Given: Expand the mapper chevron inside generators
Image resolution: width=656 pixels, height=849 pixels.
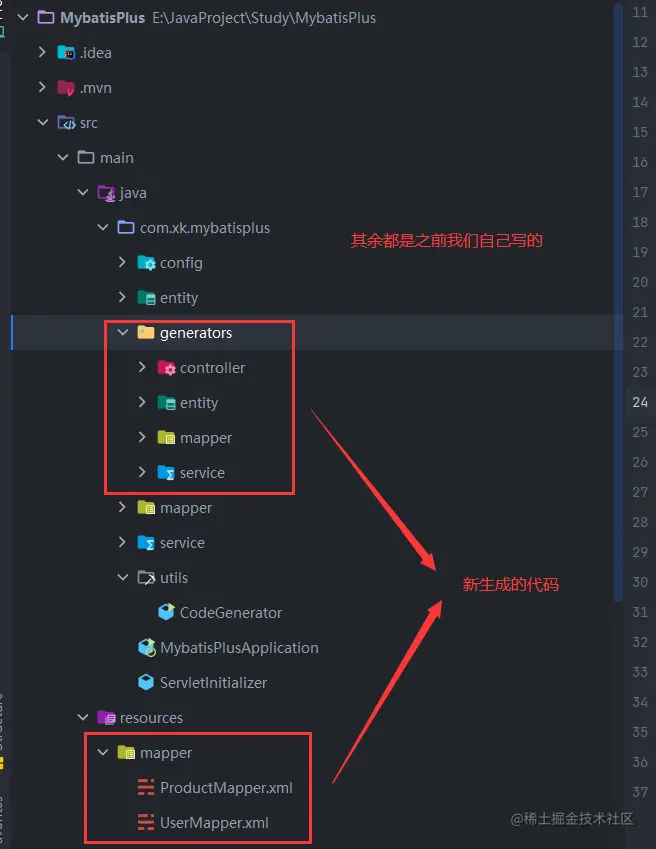Looking at the screenshot, I should (x=142, y=437).
